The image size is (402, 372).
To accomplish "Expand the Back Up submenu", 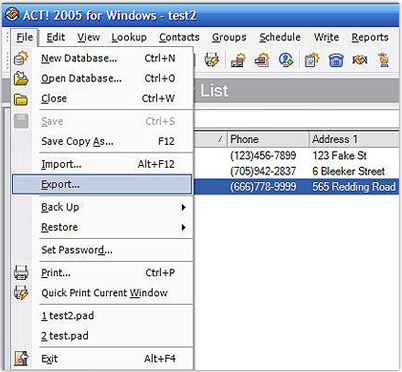I will pos(102,207).
